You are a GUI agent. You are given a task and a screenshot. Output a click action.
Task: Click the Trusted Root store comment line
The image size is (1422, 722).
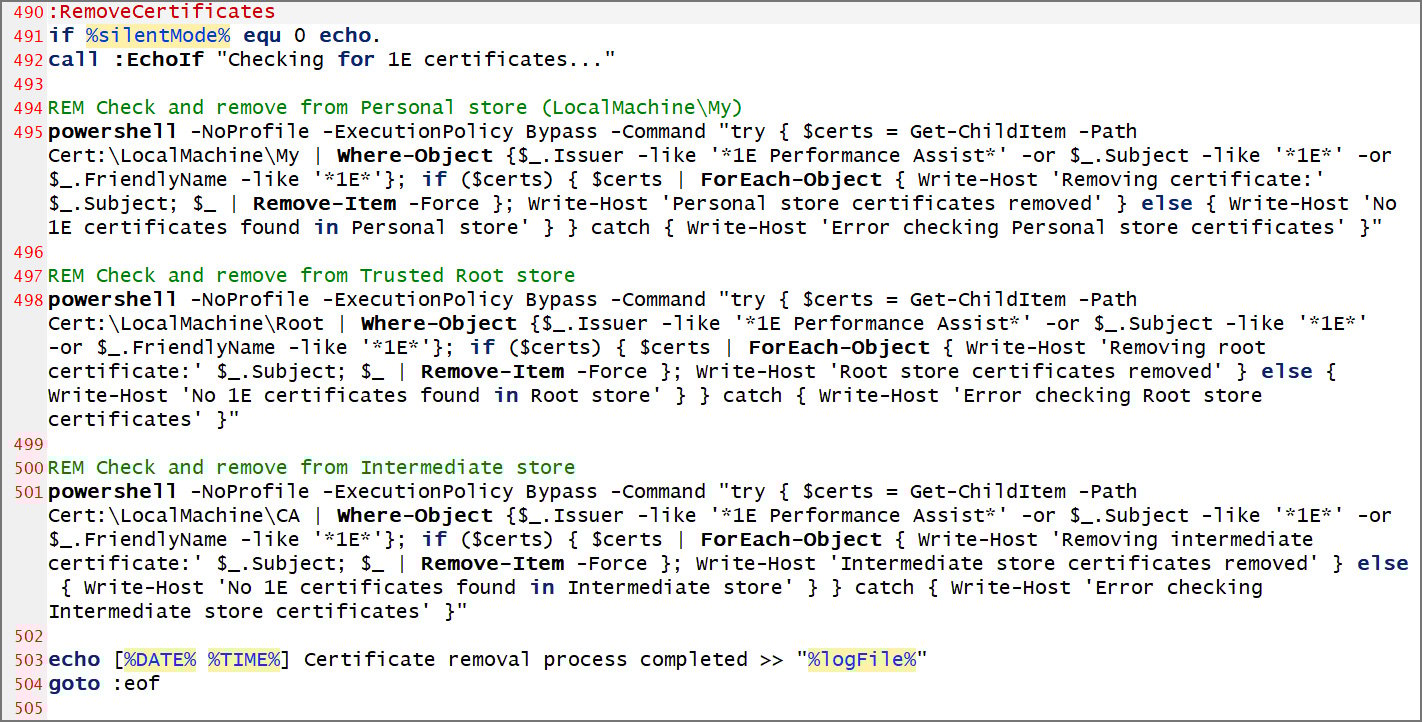310,275
